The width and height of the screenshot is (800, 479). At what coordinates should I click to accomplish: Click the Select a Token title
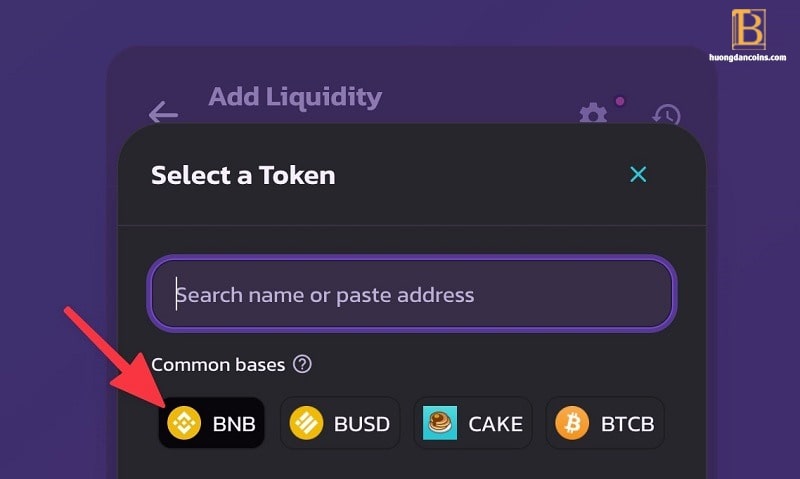243,175
